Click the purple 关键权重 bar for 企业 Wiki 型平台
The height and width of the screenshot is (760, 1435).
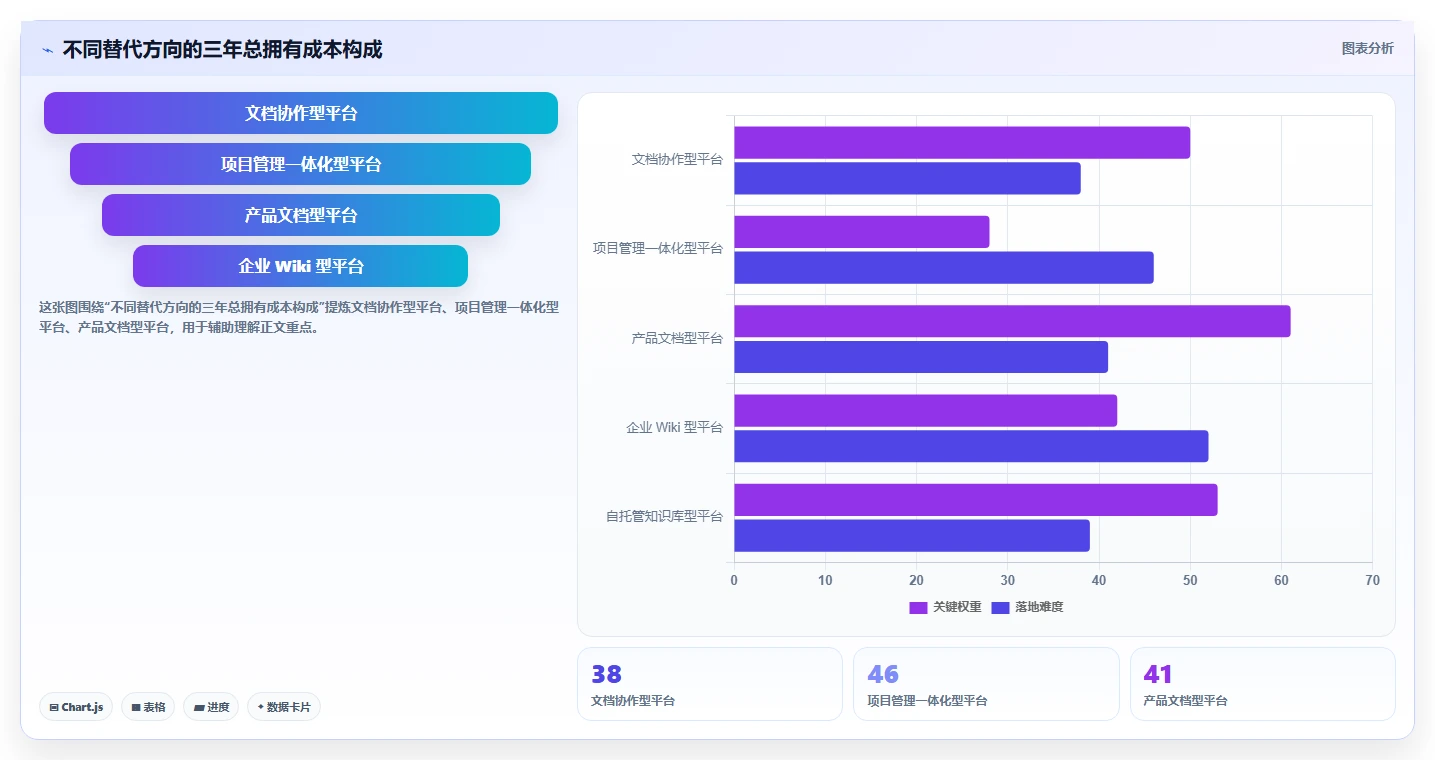926,411
